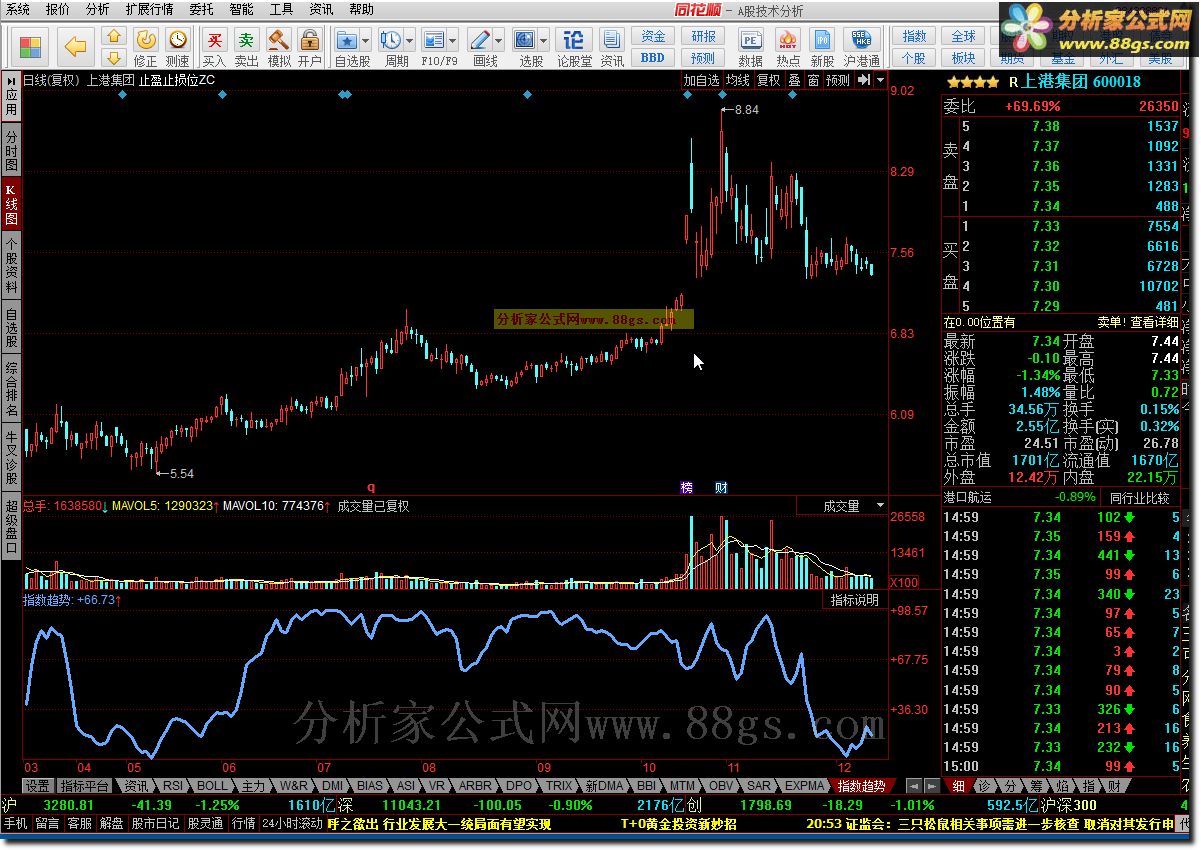This screenshot has width=1201, height=850.
Task: Expand the 周期 period dropdown arrow
Action: point(410,41)
